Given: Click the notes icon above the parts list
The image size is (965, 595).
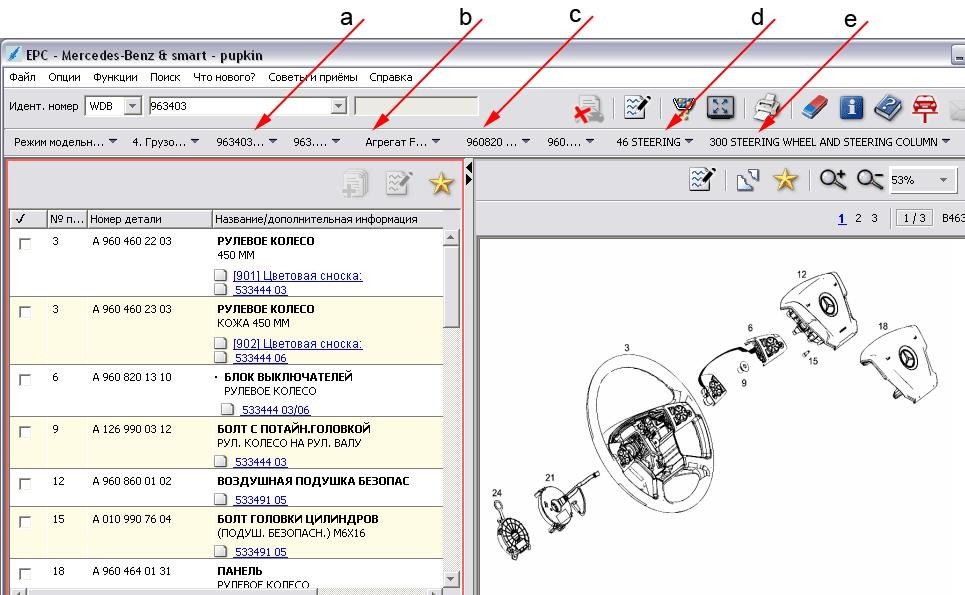Looking at the screenshot, I should tap(398, 183).
